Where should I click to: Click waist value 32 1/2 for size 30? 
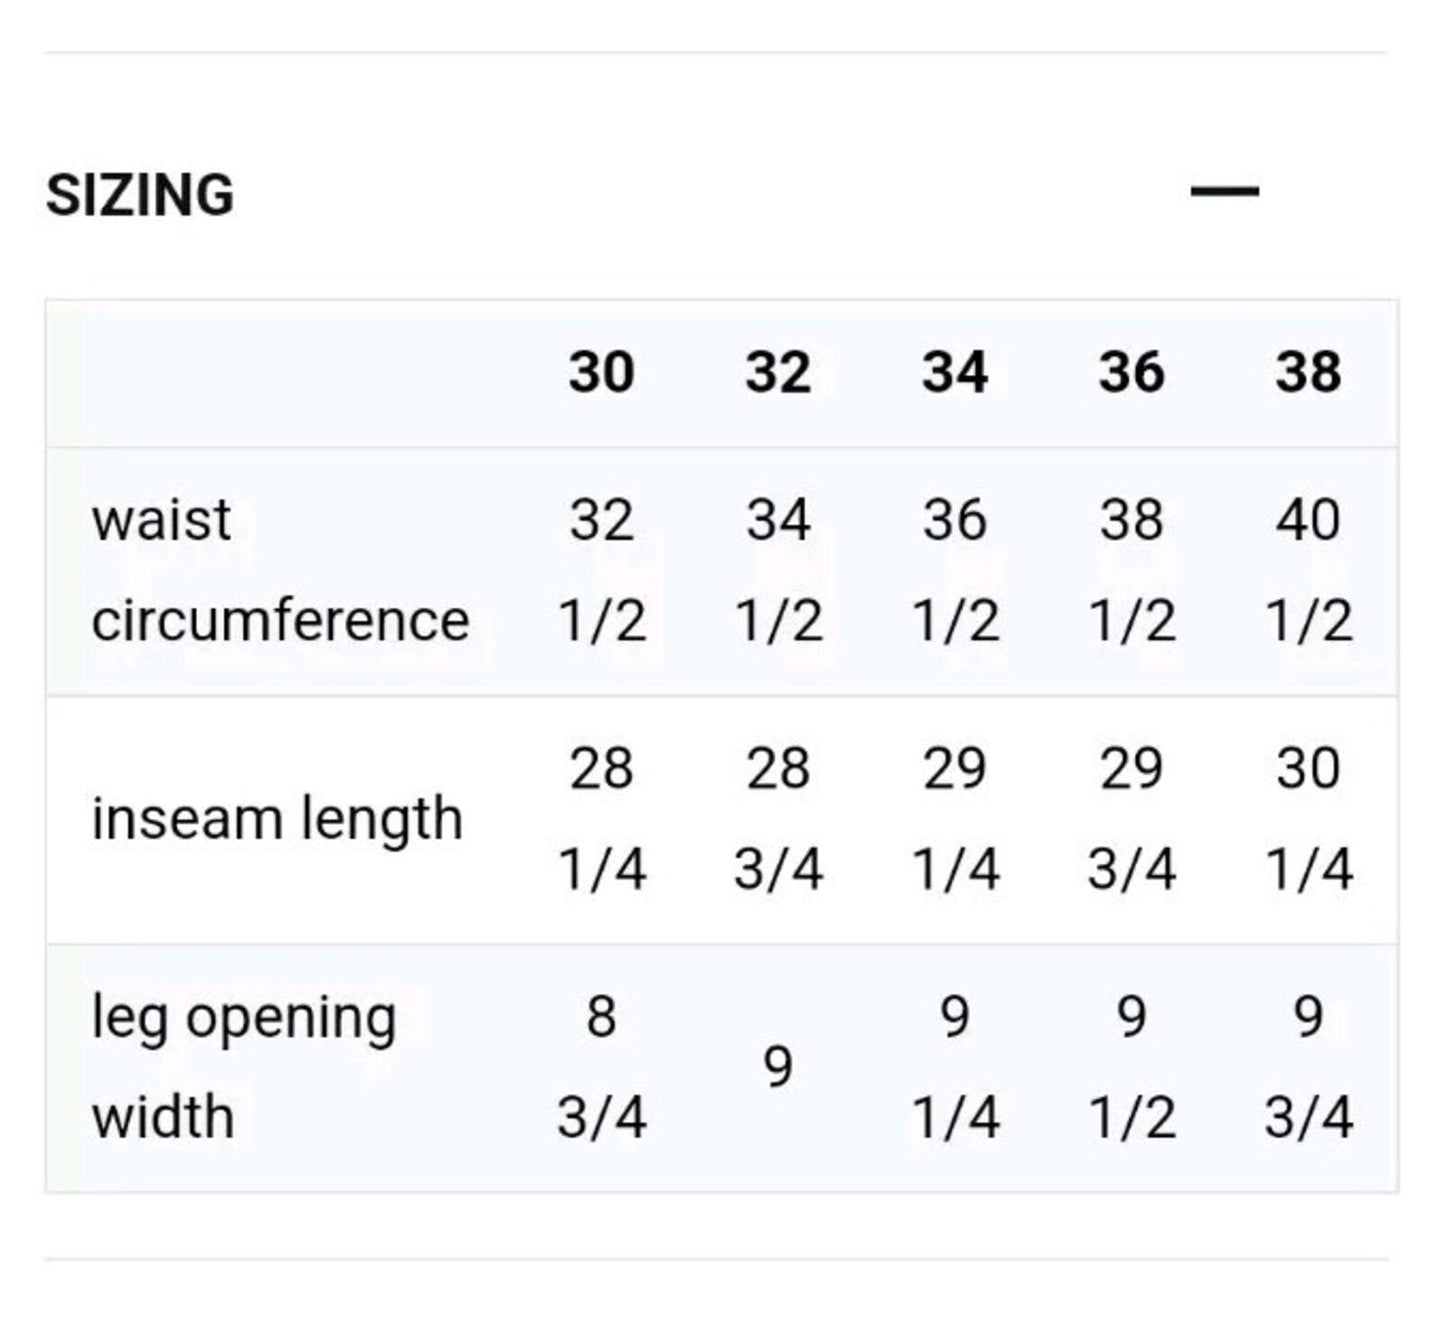[601, 570]
